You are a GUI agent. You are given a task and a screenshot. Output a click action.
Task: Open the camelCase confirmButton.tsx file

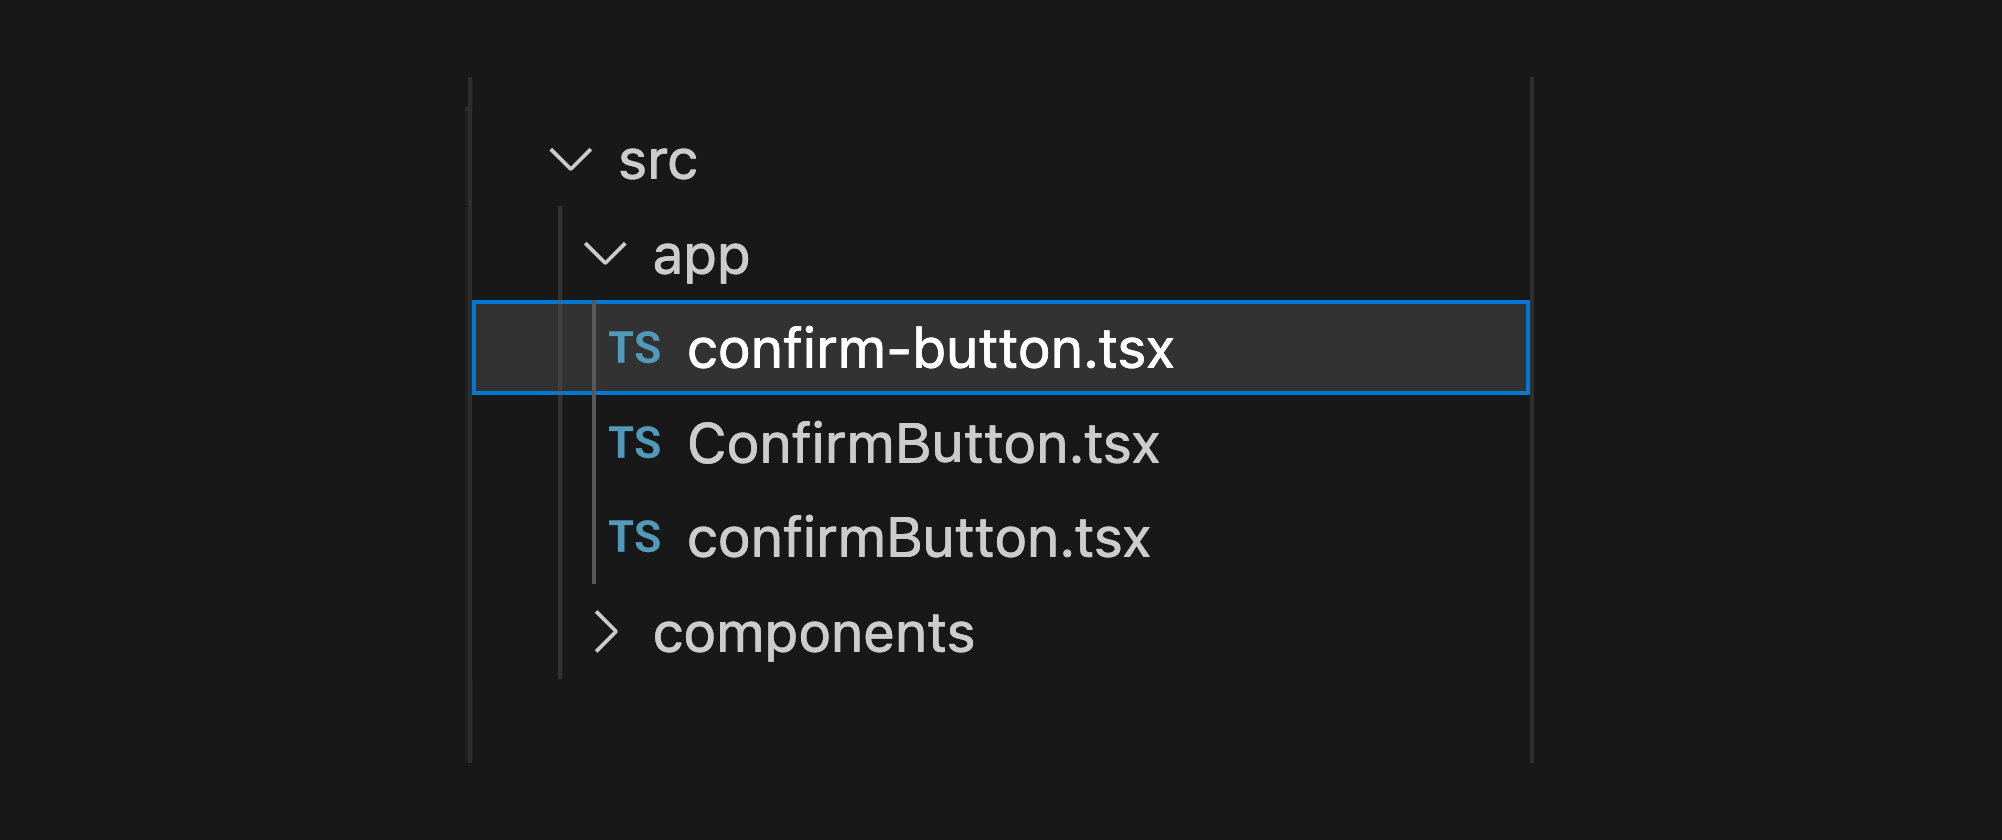[x=919, y=537]
